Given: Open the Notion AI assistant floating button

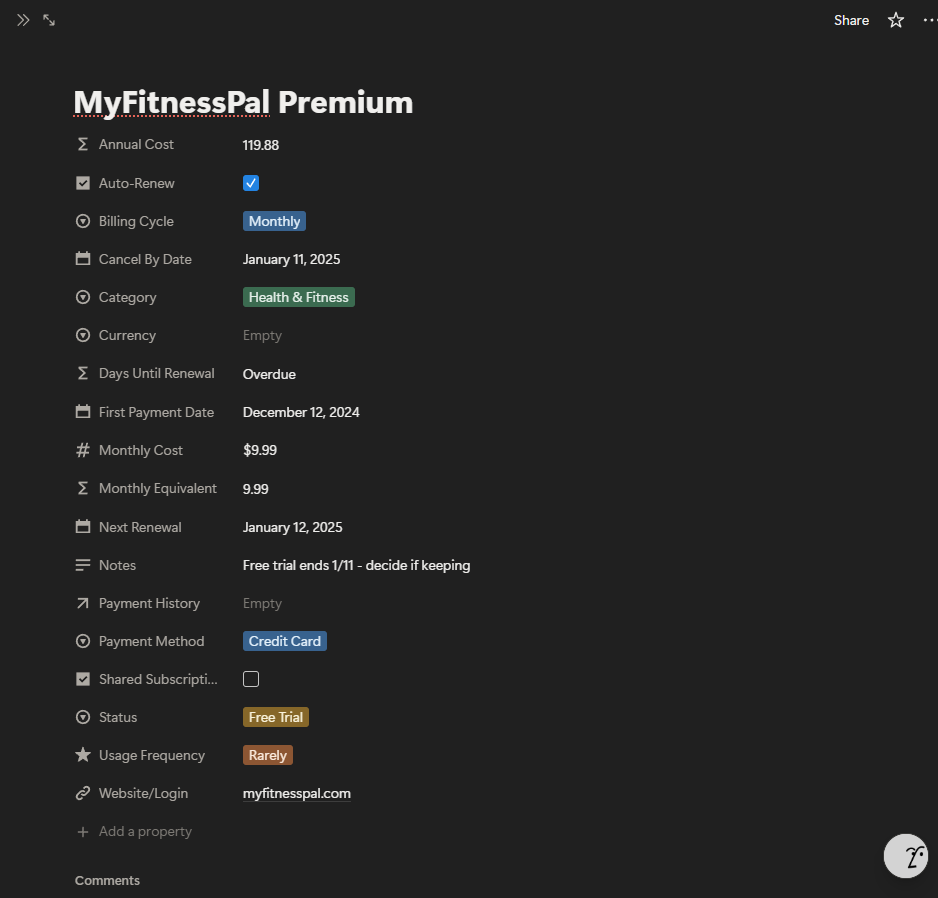Looking at the screenshot, I should point(906,856).
